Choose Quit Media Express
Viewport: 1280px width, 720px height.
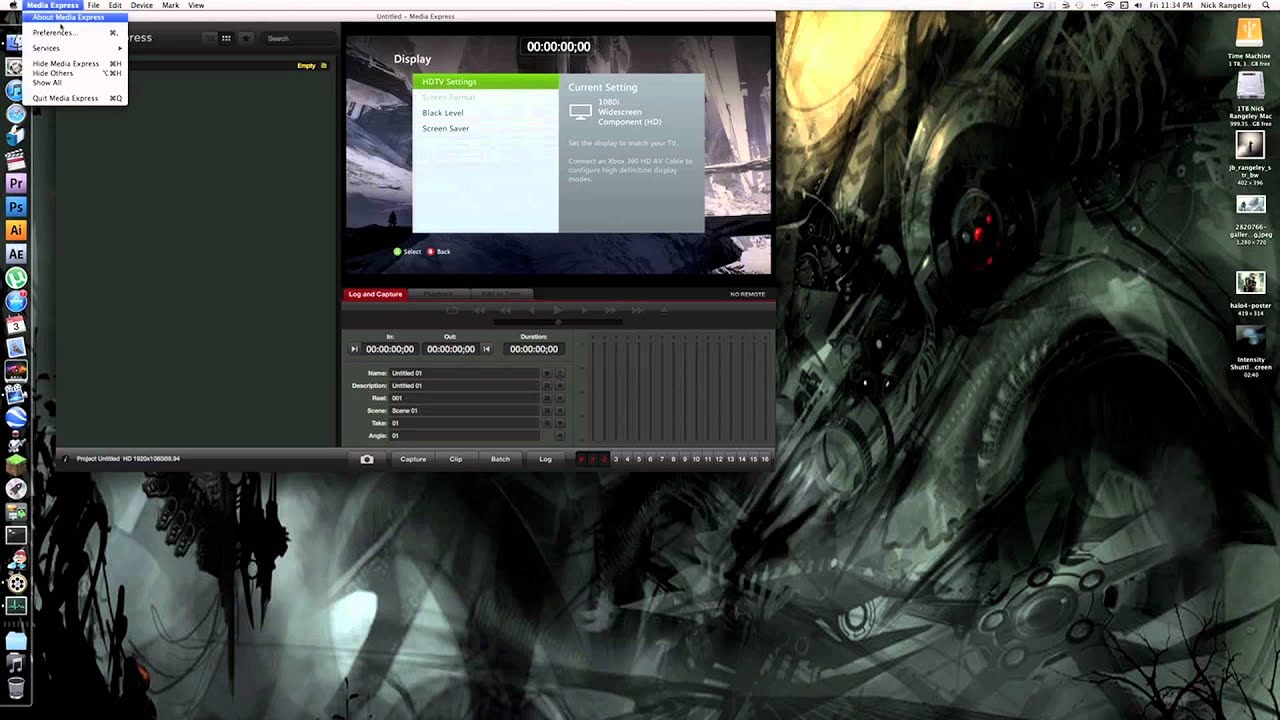tap(76, 98)
